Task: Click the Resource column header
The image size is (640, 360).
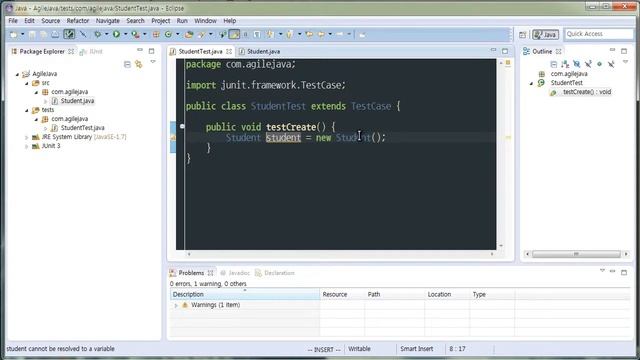Action: coord(342,294)
